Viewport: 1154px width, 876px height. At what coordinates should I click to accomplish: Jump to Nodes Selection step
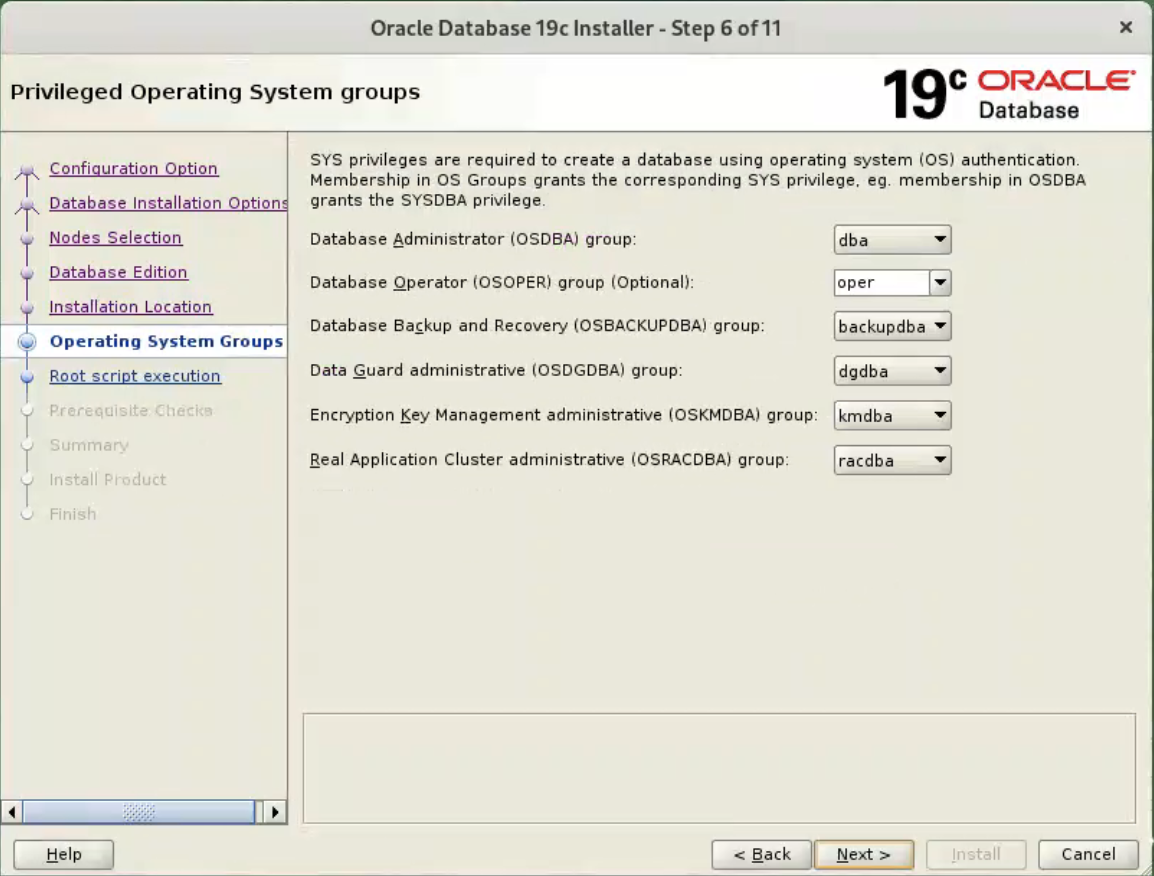116,238
